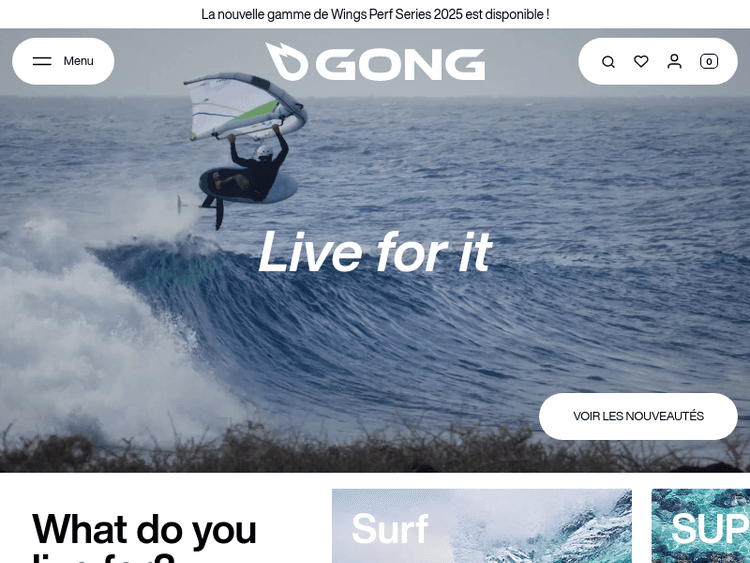Click the GONG flame logo mark

coord(287,61)
